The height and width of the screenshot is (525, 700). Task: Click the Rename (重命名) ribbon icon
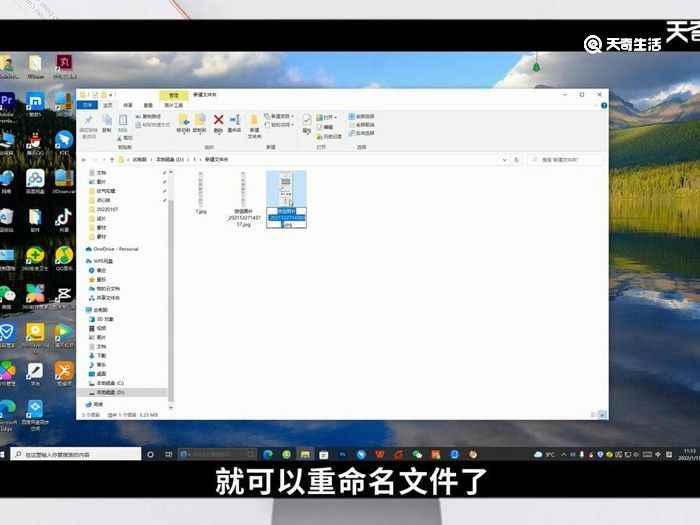tap(235, 120)
